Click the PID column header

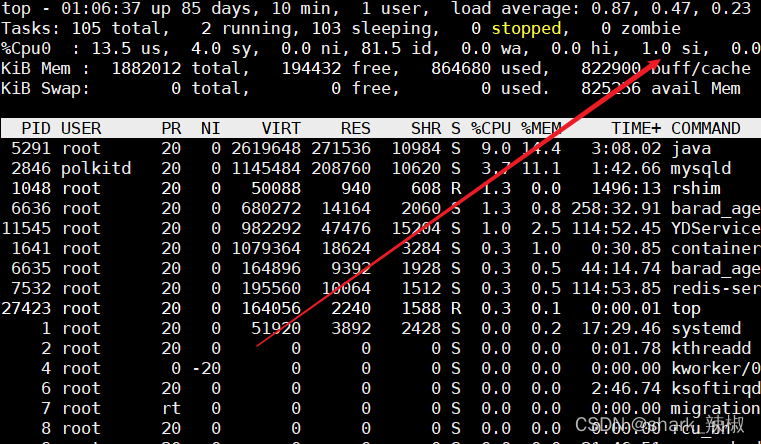pyautogui.click(x=35, y=129)
